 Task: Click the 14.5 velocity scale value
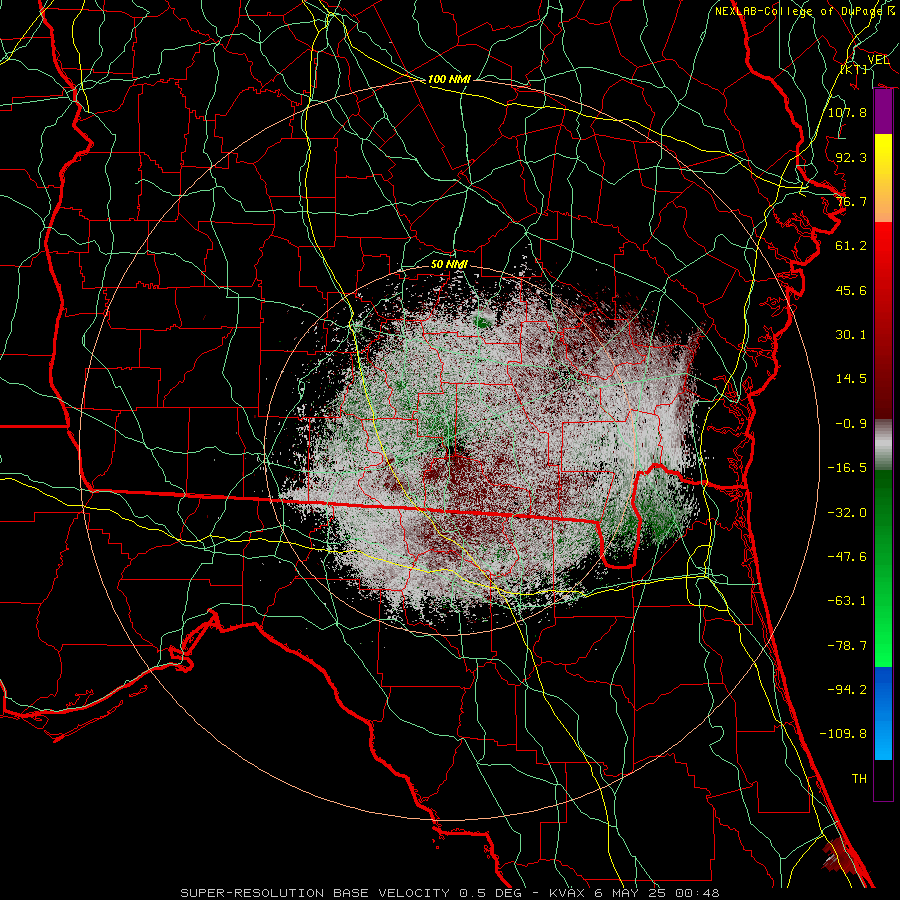851,379
